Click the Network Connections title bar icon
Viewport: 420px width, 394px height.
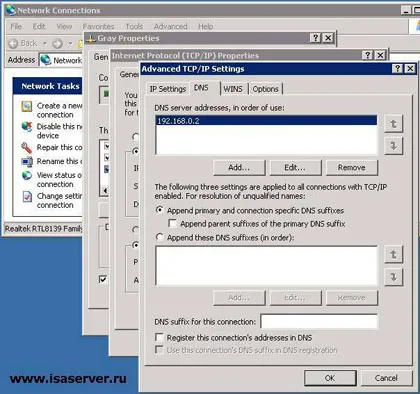click(x=11, y=10)
